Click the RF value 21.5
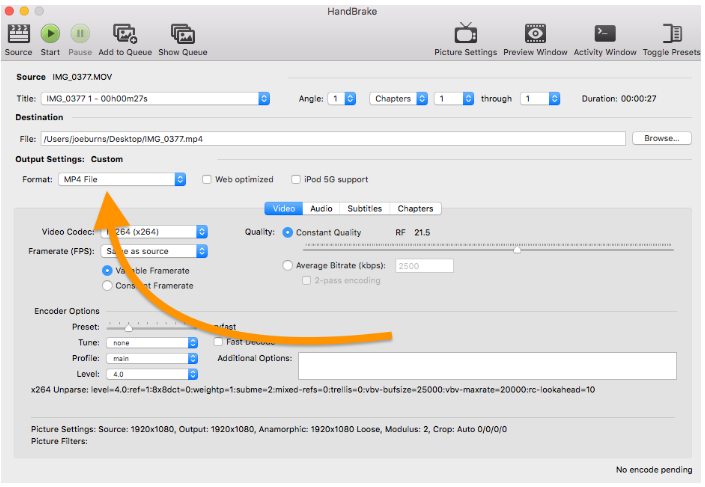 422,232
